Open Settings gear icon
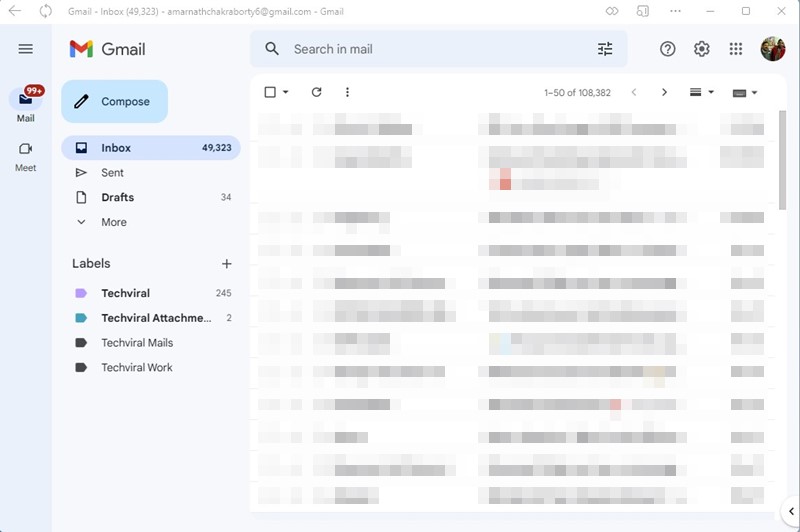Image resolution: width=800 pixels, height=532 pixels. [702, 49]
